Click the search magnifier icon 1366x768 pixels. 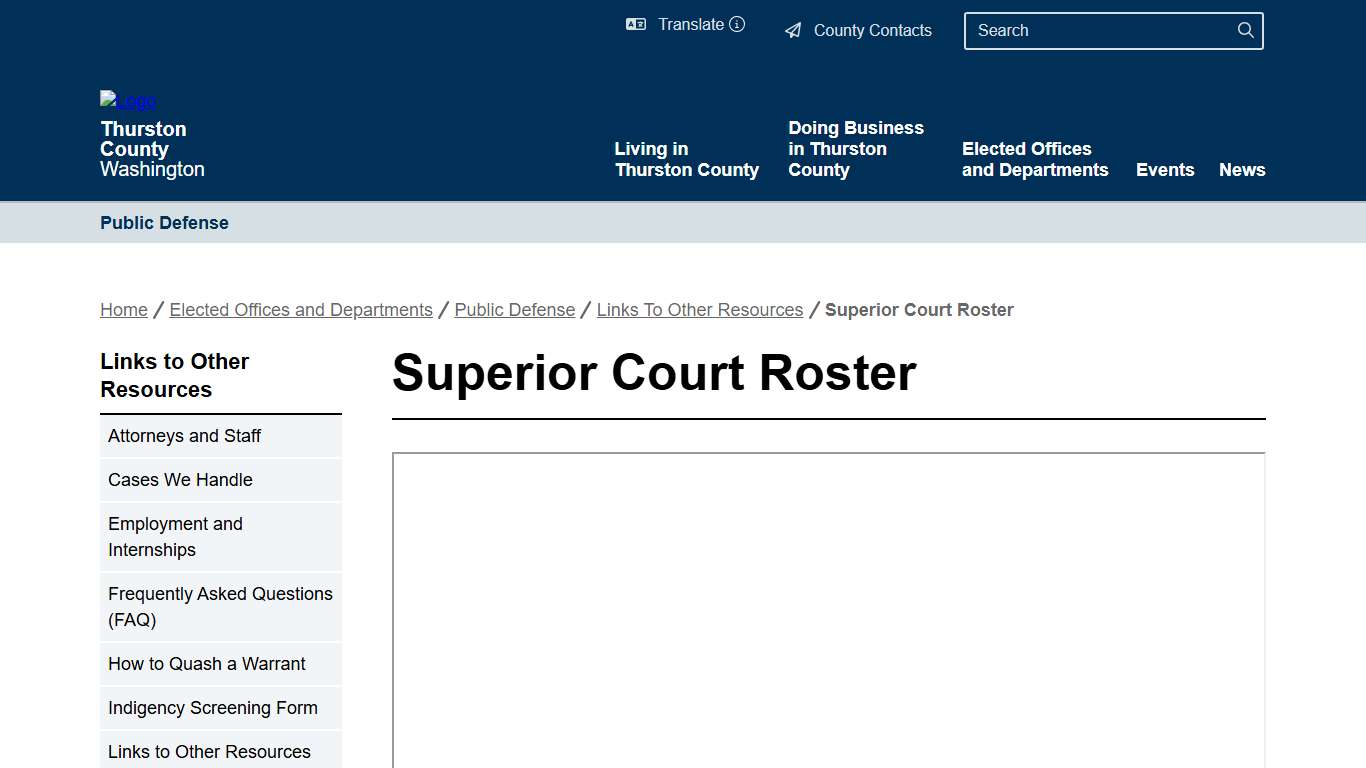click(1245, 30)
